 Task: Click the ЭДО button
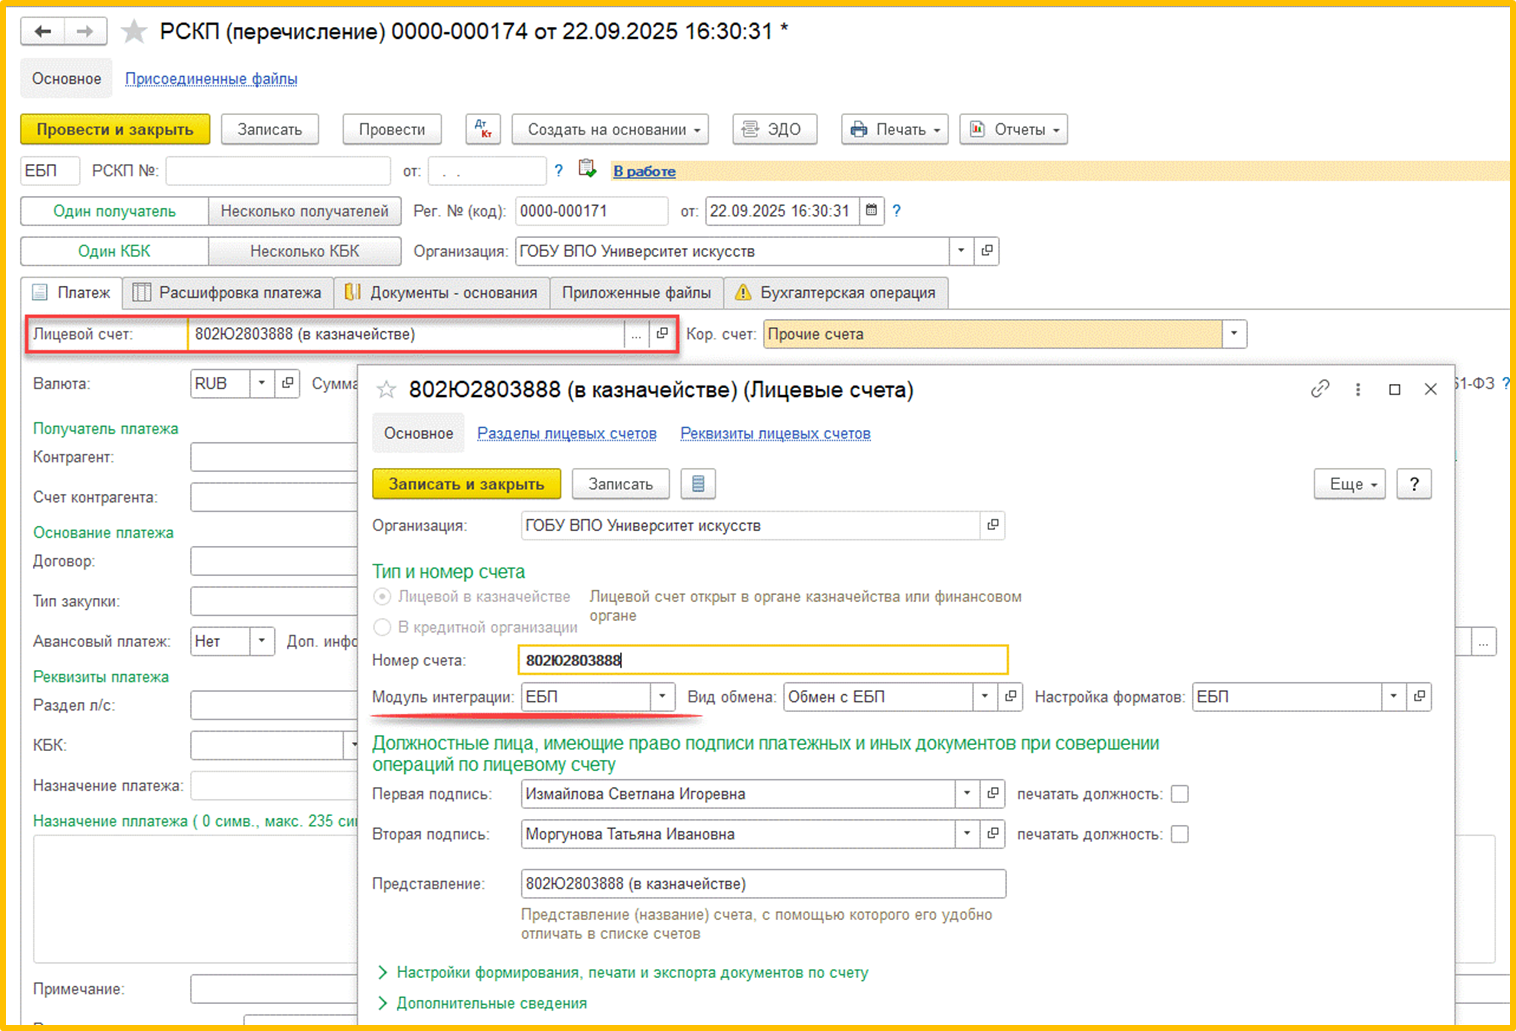775,129
